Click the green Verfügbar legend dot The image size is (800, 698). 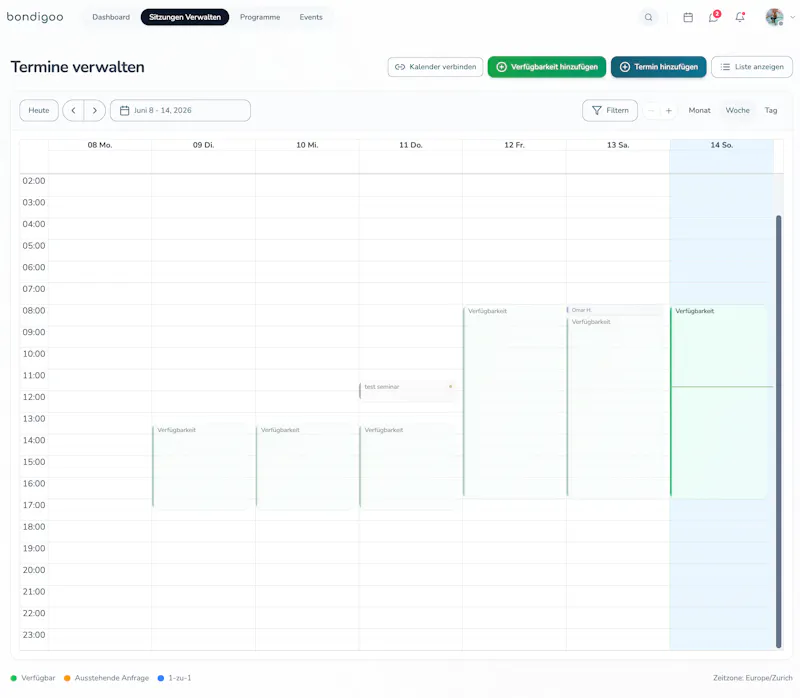[x=14, y=678]
